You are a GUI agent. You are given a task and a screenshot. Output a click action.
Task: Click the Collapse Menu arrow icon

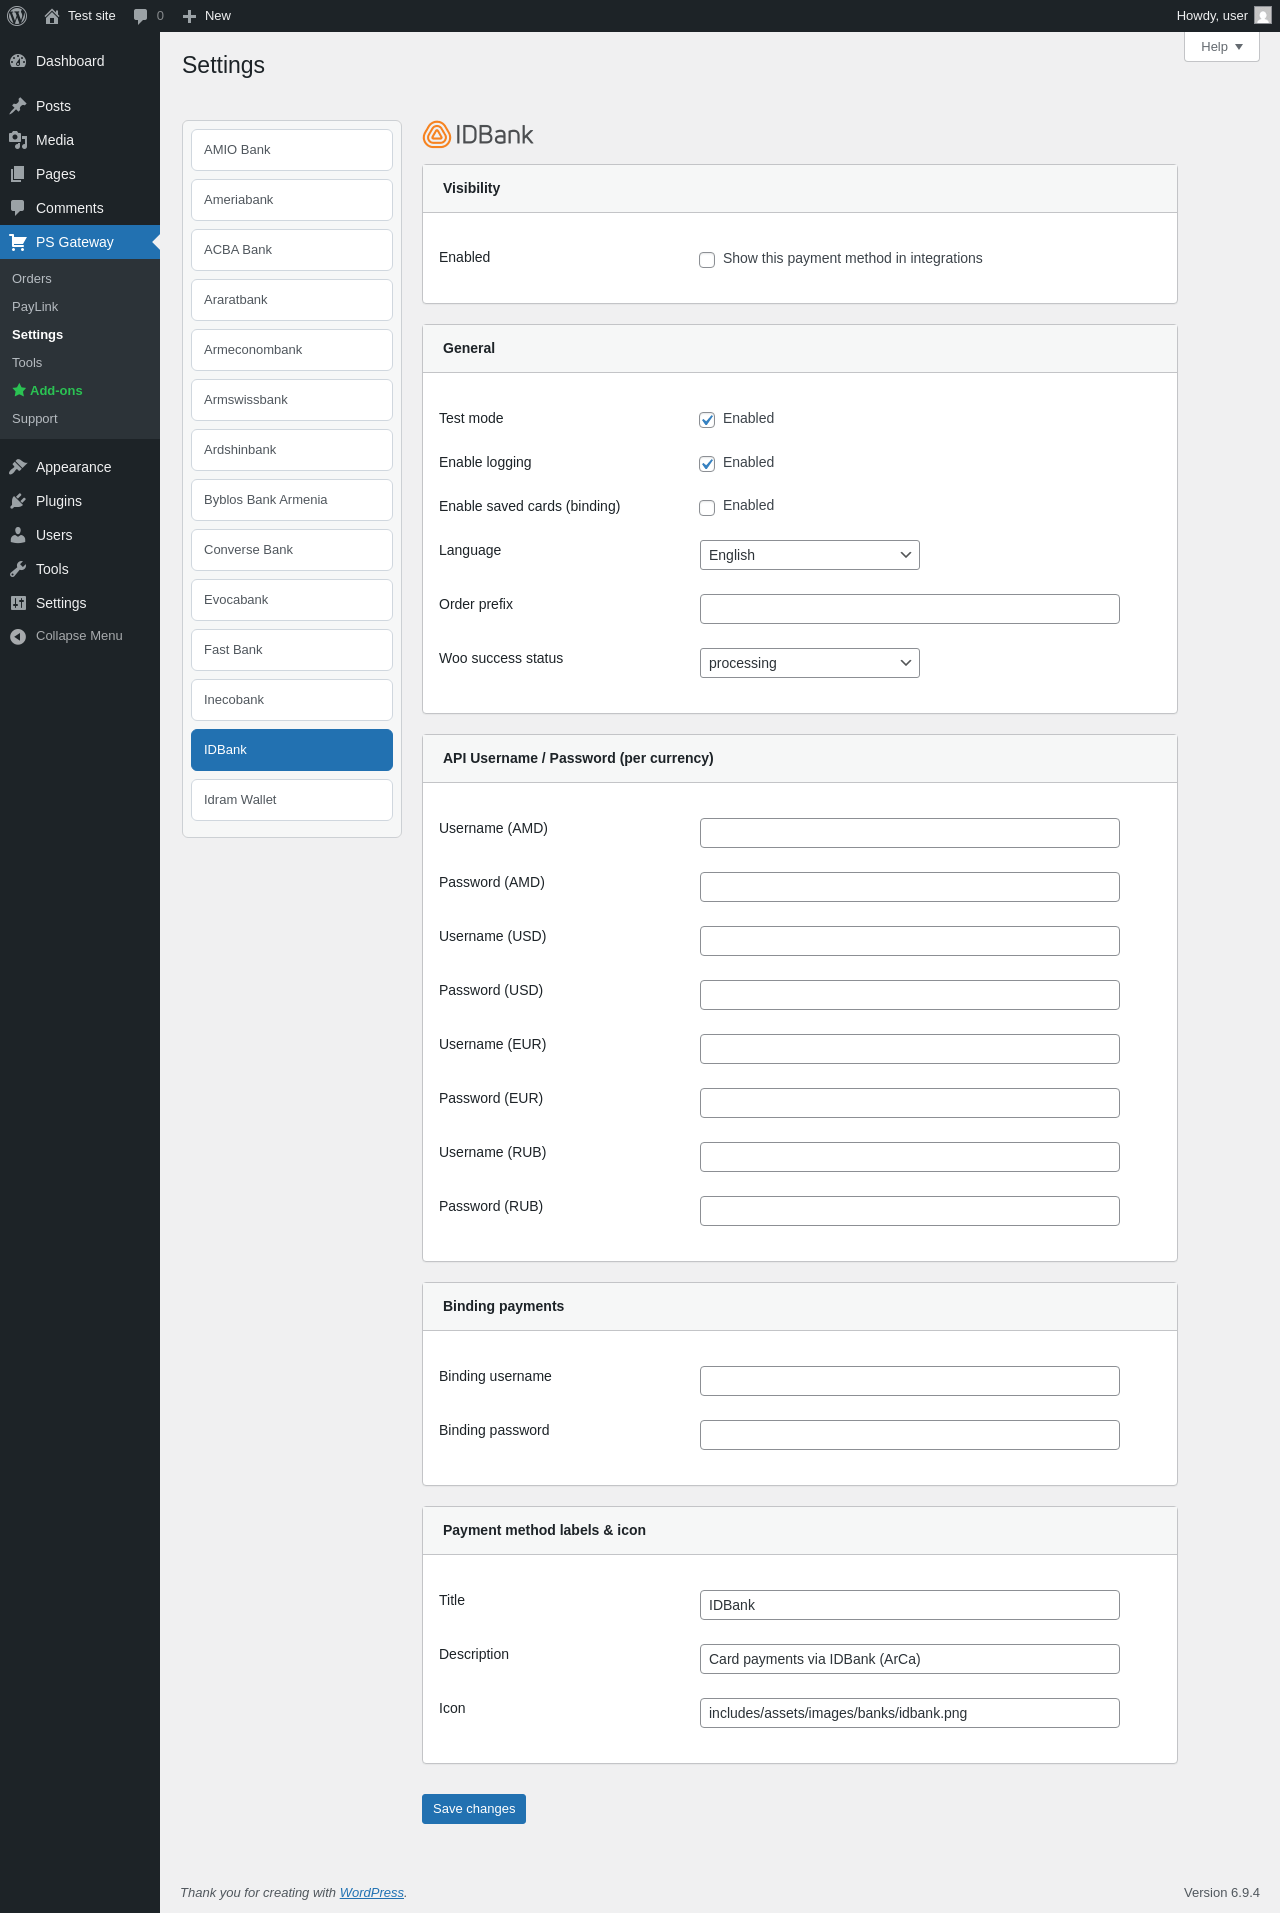pos(18,637)
